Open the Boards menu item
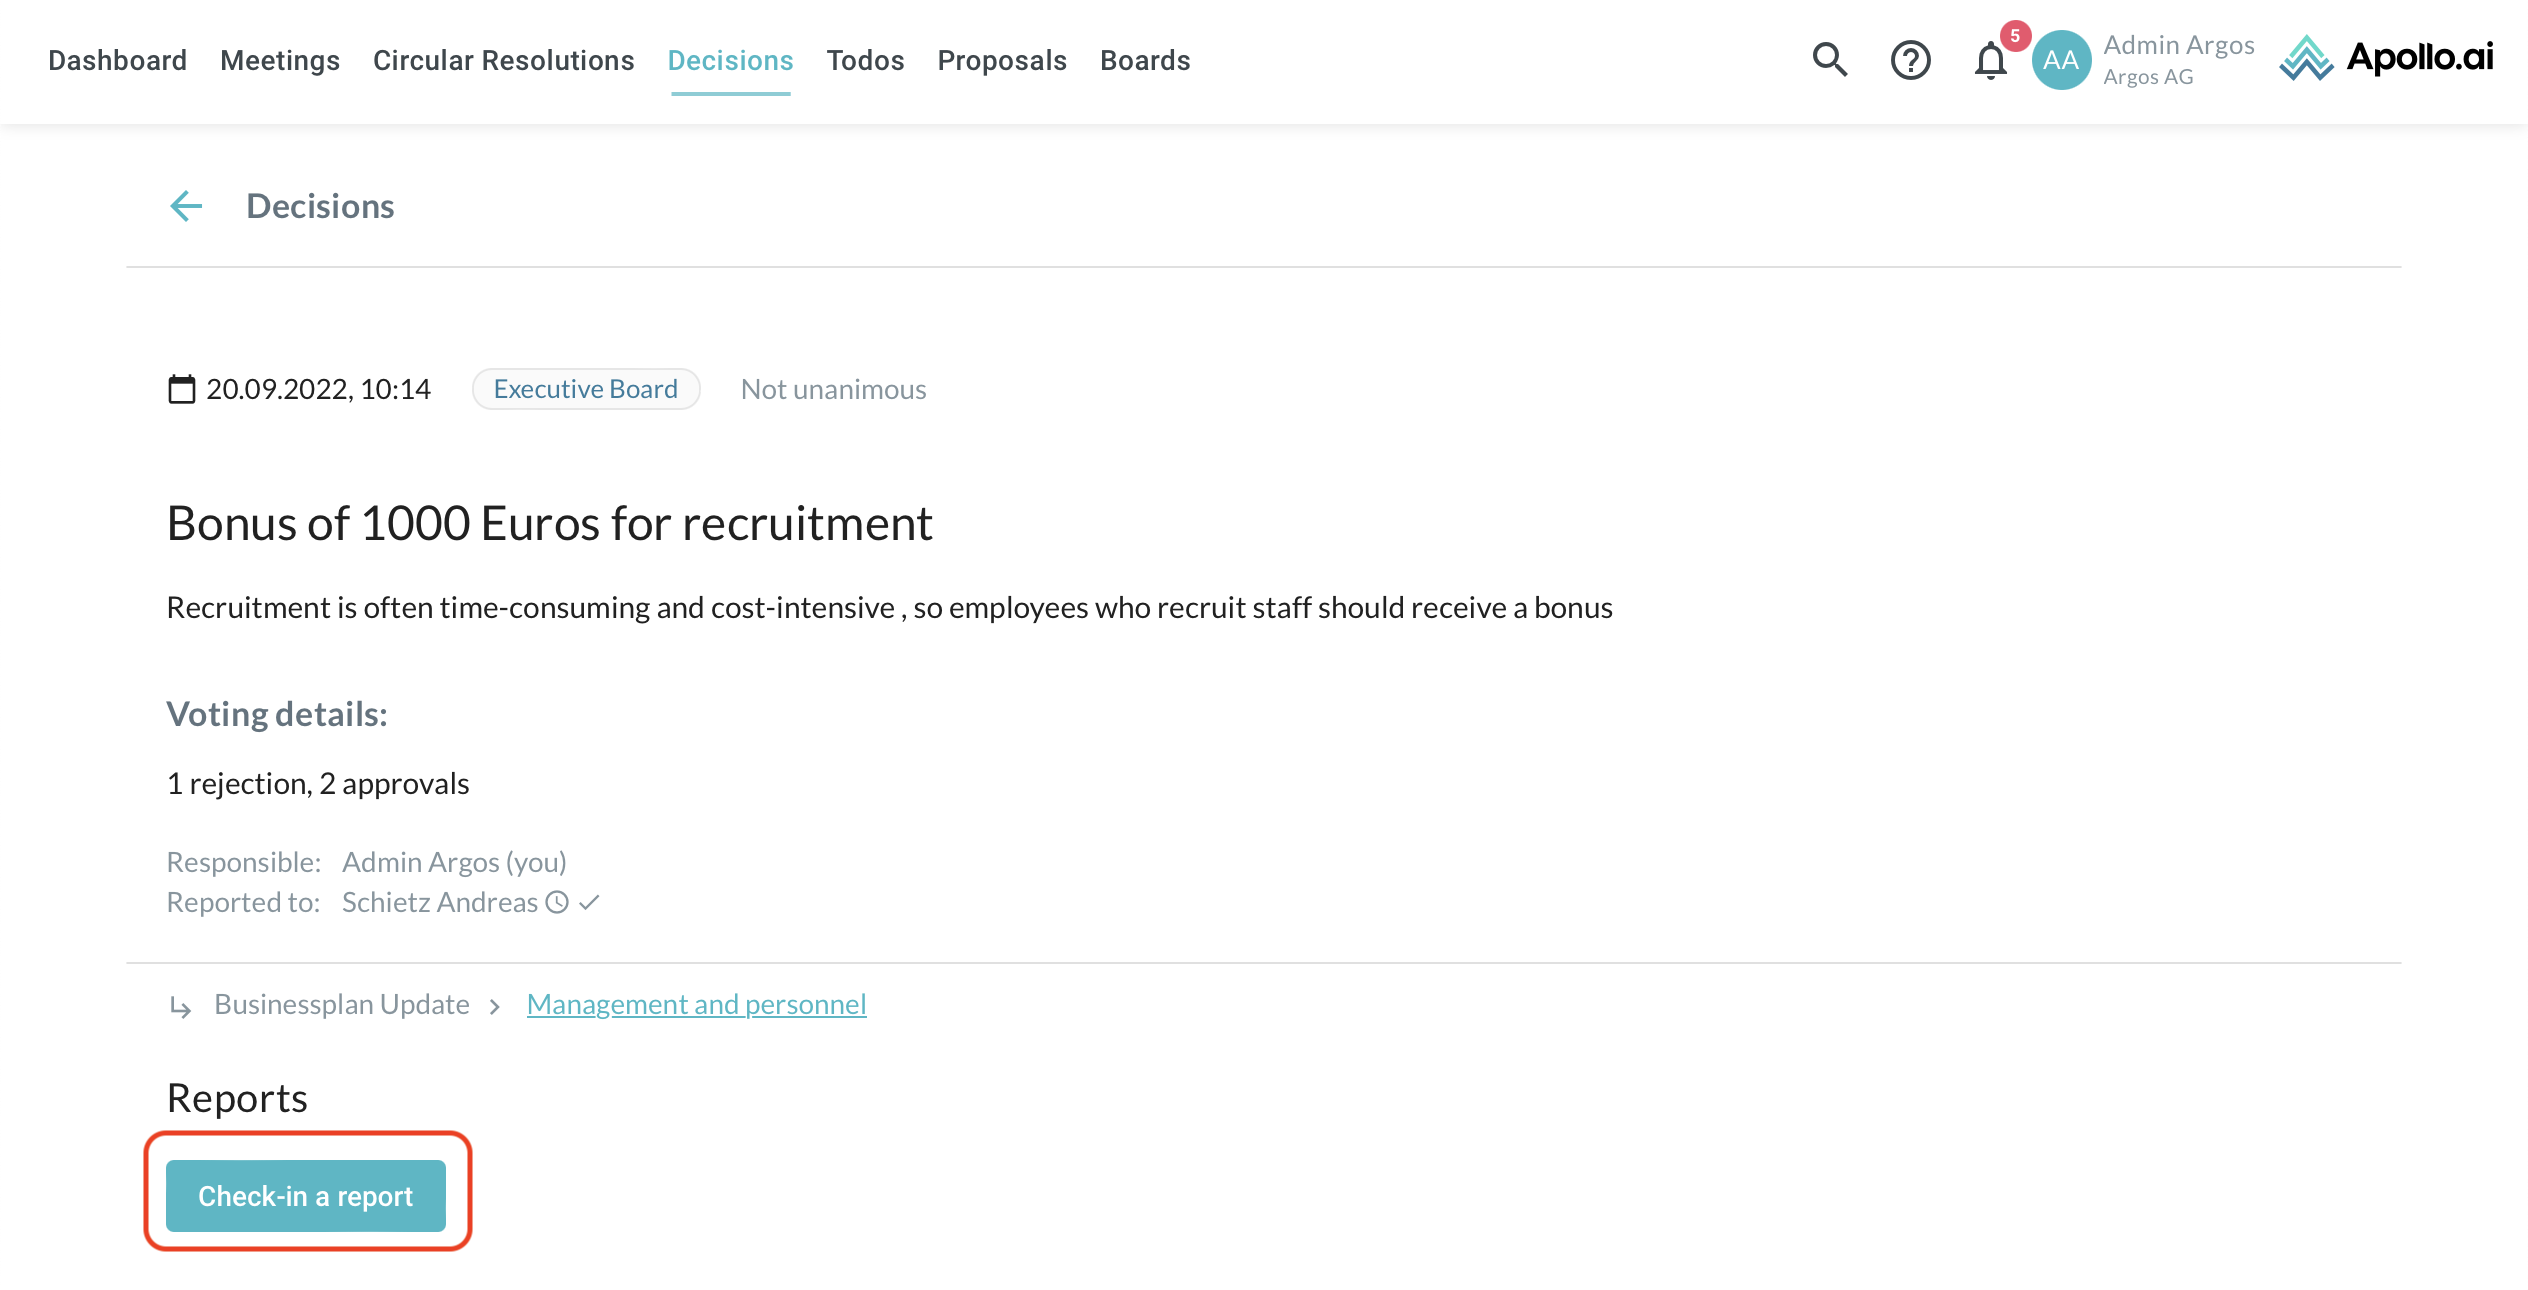2528x1290 pixels. coord(1144,60)
